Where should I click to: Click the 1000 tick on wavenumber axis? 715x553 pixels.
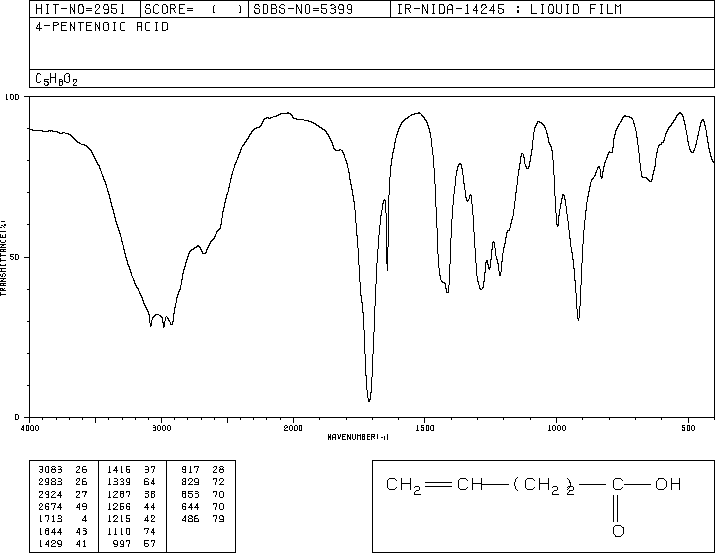[556, 428]
